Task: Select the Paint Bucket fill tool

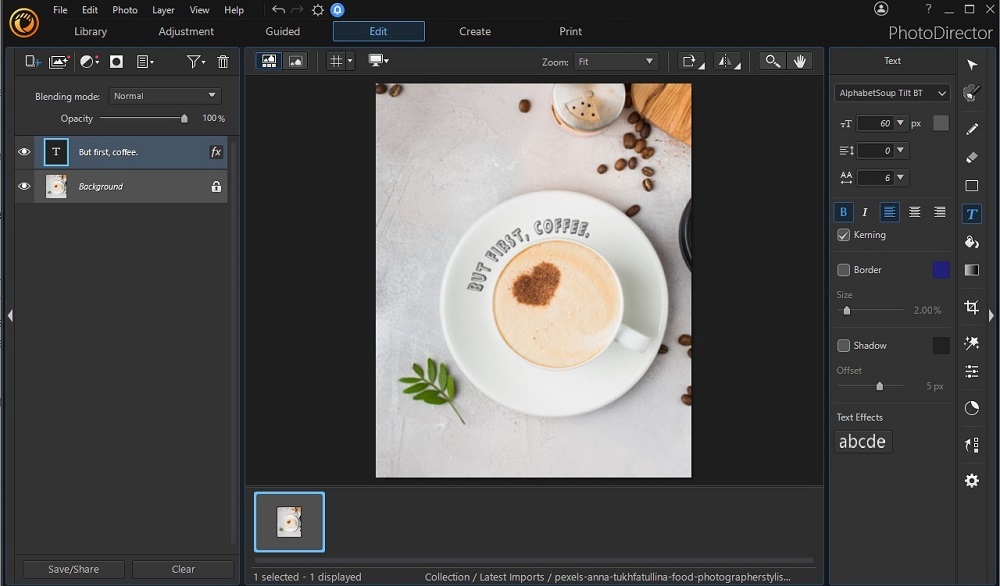Action: point(971,241)
